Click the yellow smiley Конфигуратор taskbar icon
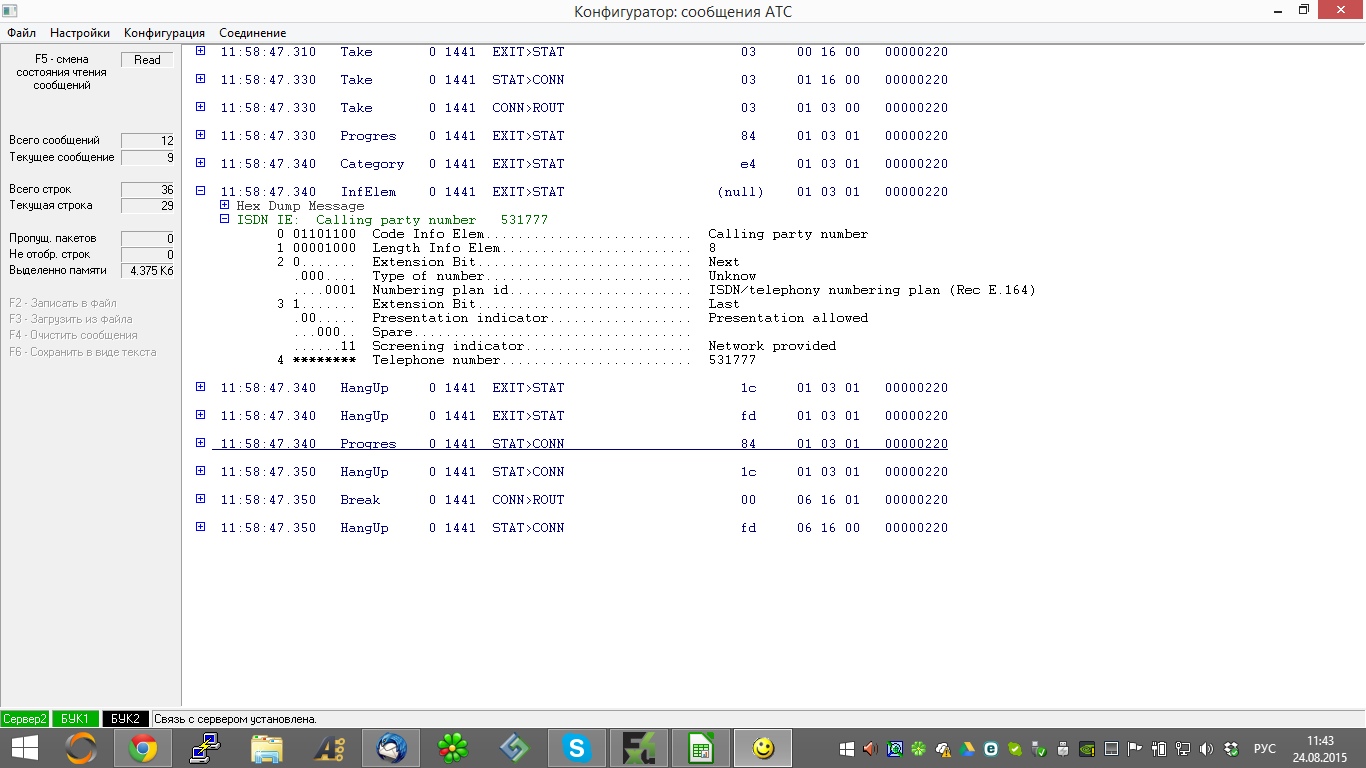 click(763, 747)
